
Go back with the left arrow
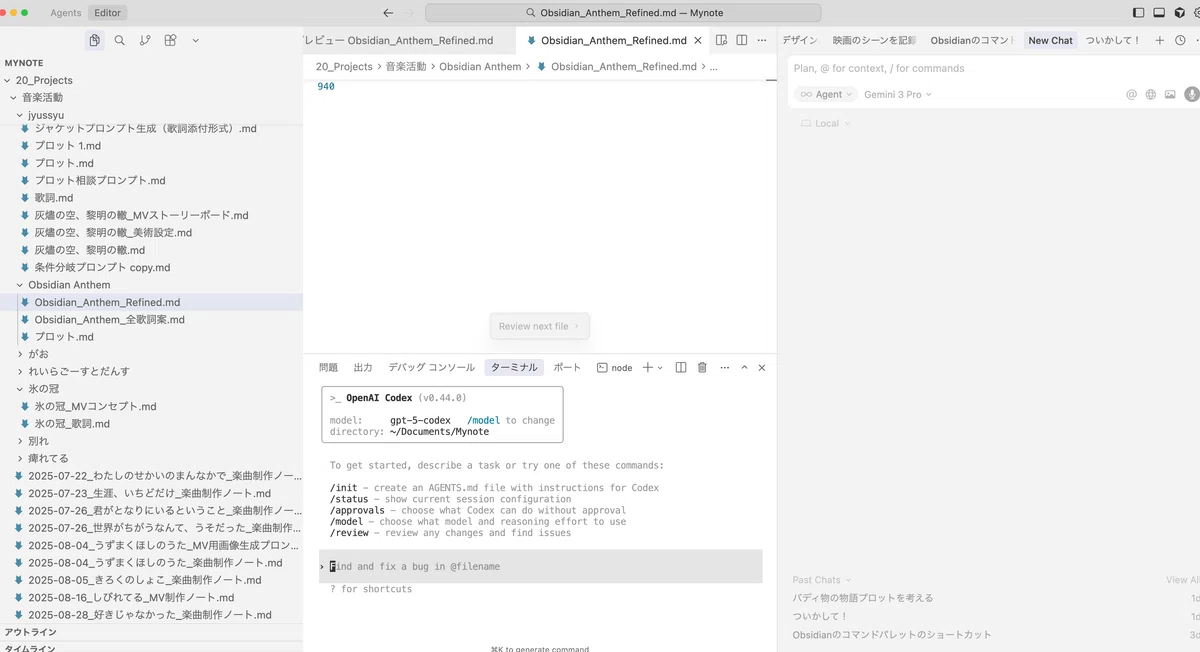pos(388,13)
